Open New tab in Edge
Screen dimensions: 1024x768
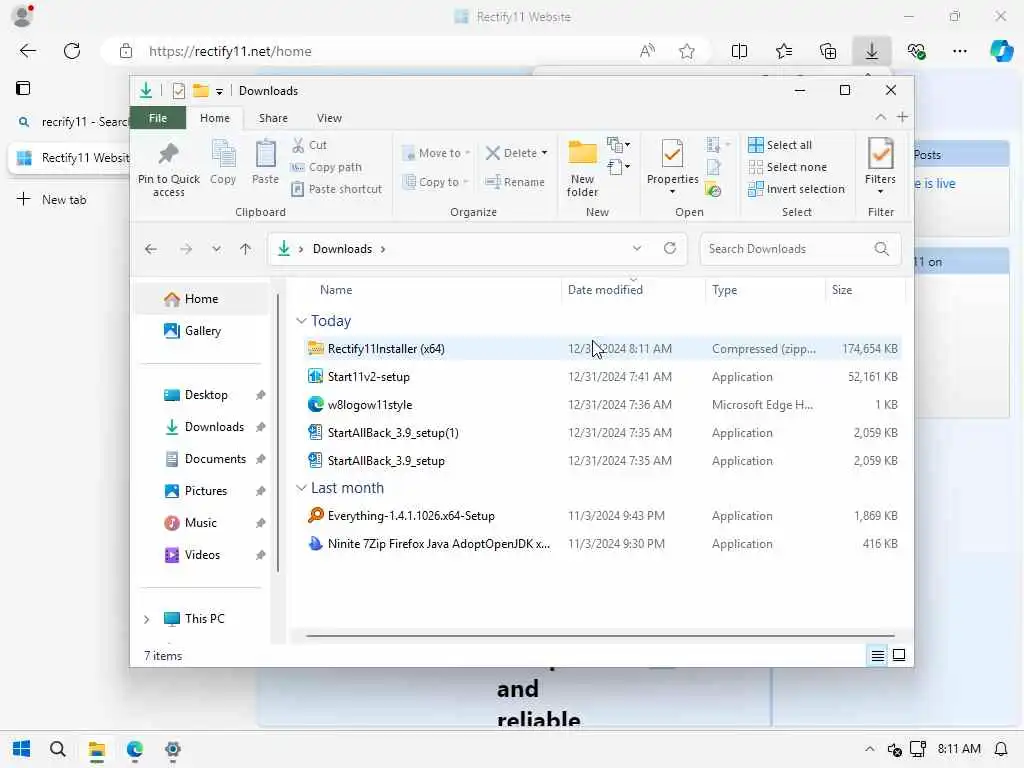click(52, 200)
